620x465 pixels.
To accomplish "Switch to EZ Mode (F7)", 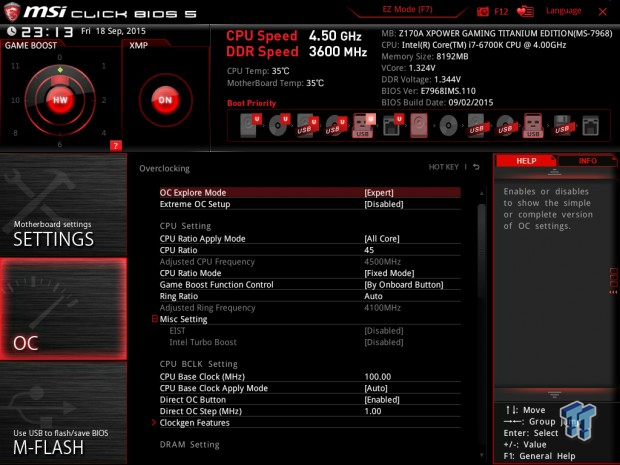I will 407,9.
